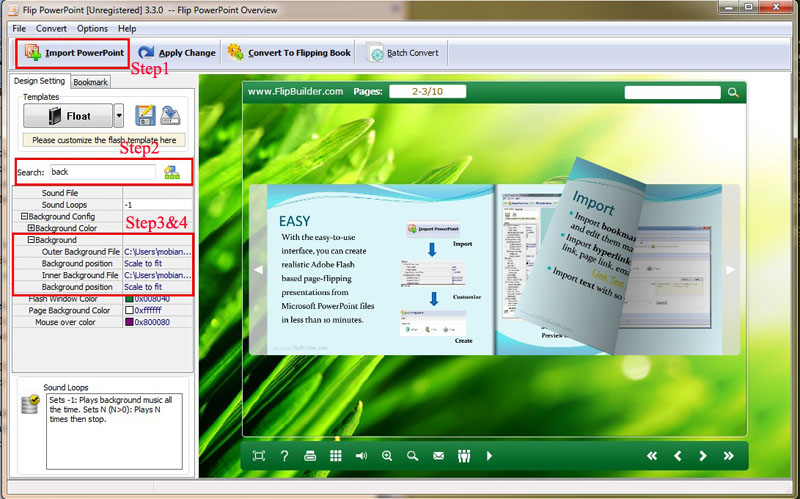
Task: Open the Help menu
Action: 127,29
